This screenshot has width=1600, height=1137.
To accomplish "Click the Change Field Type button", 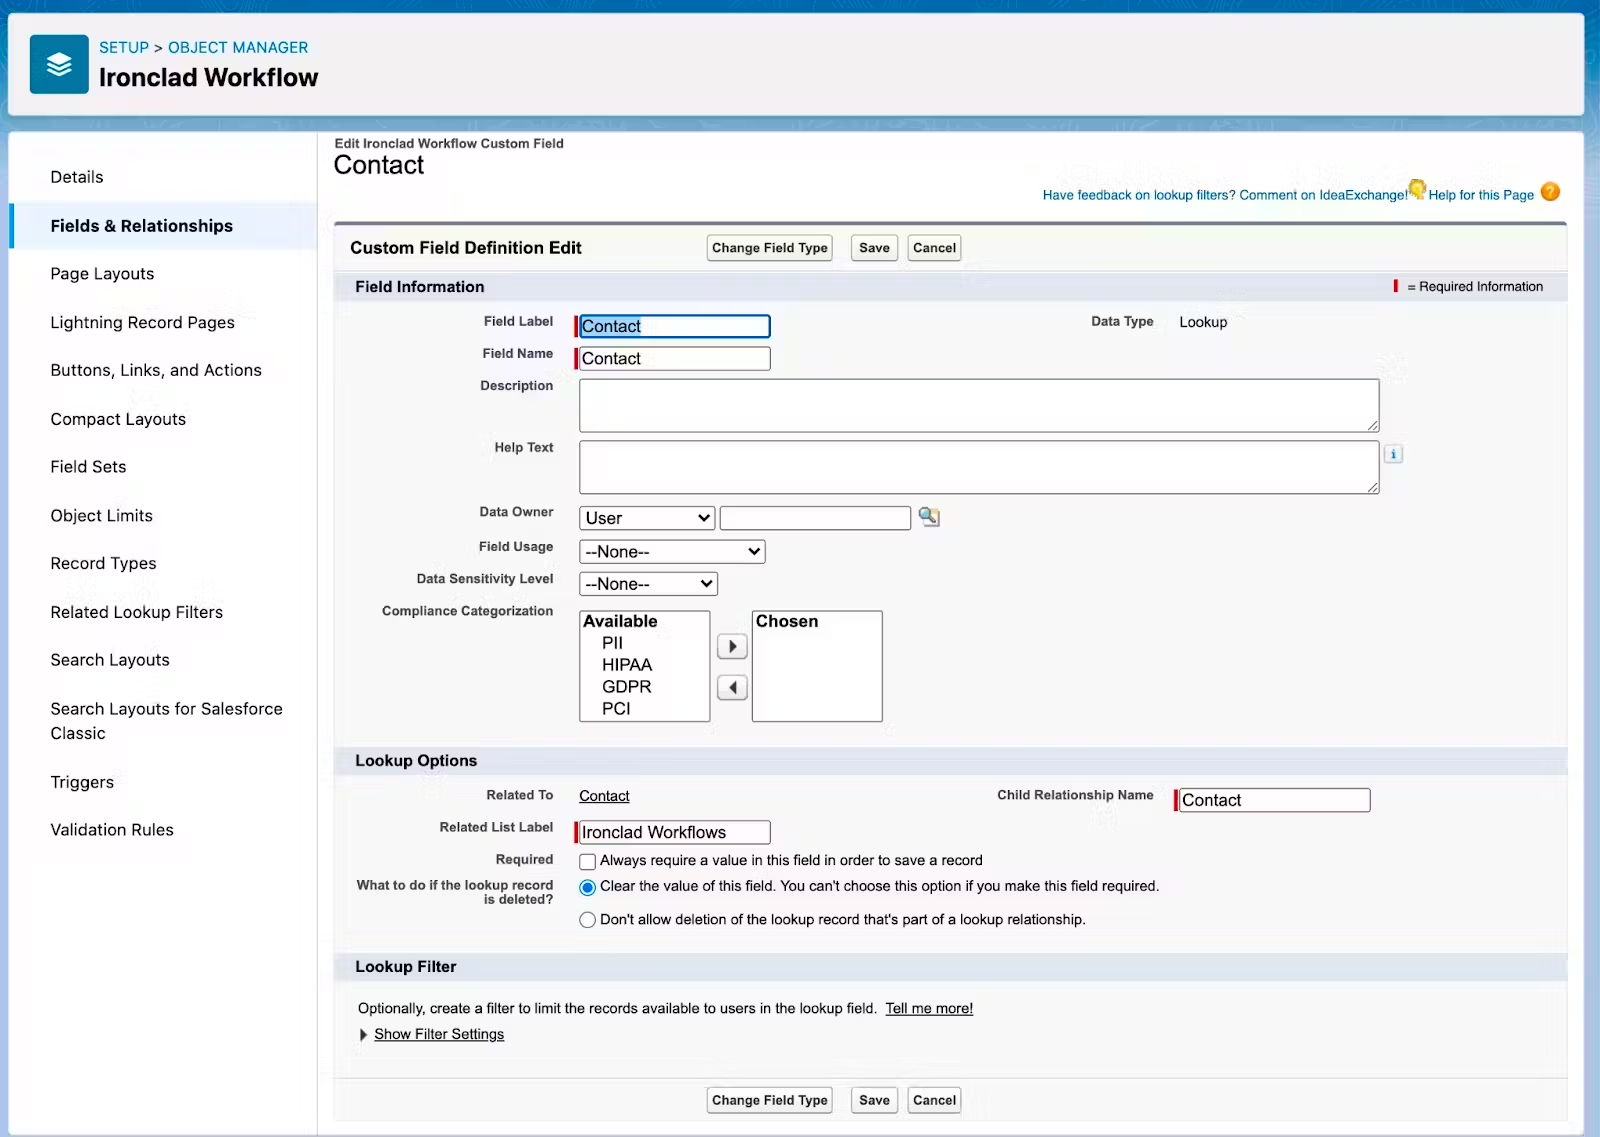I will [768, 248].
